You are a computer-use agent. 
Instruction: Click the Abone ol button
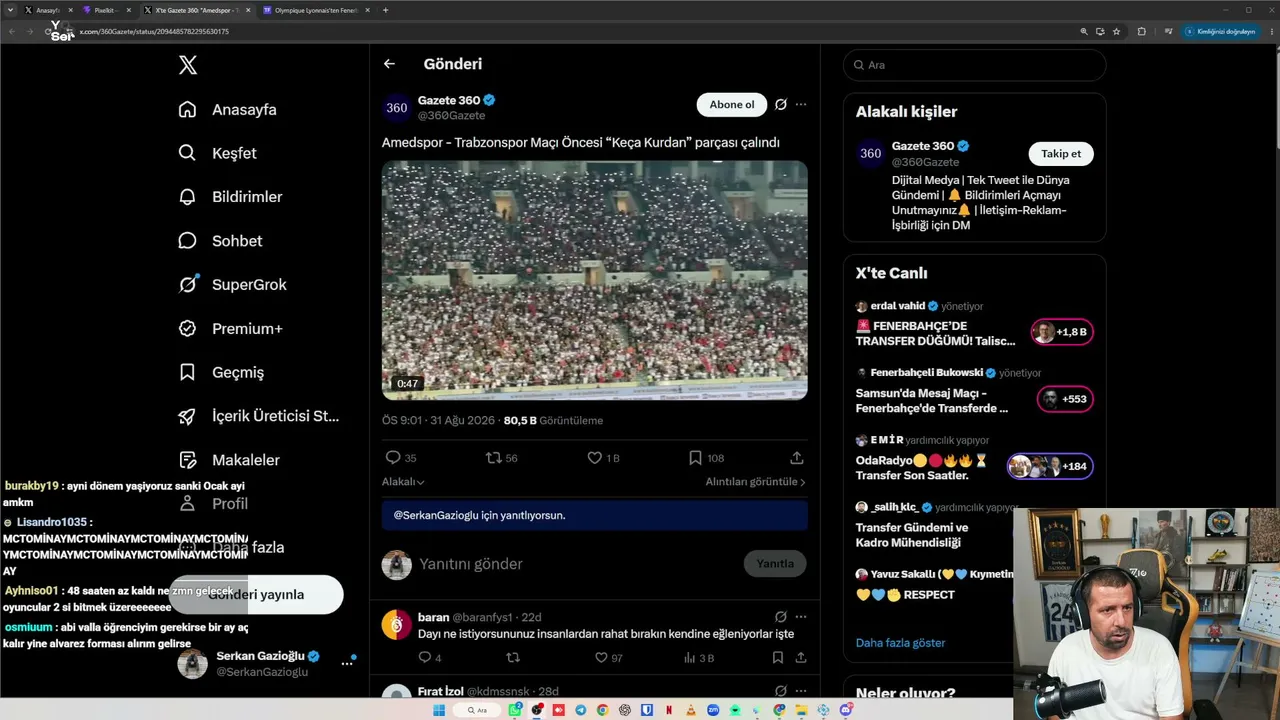tap(732, 105)
